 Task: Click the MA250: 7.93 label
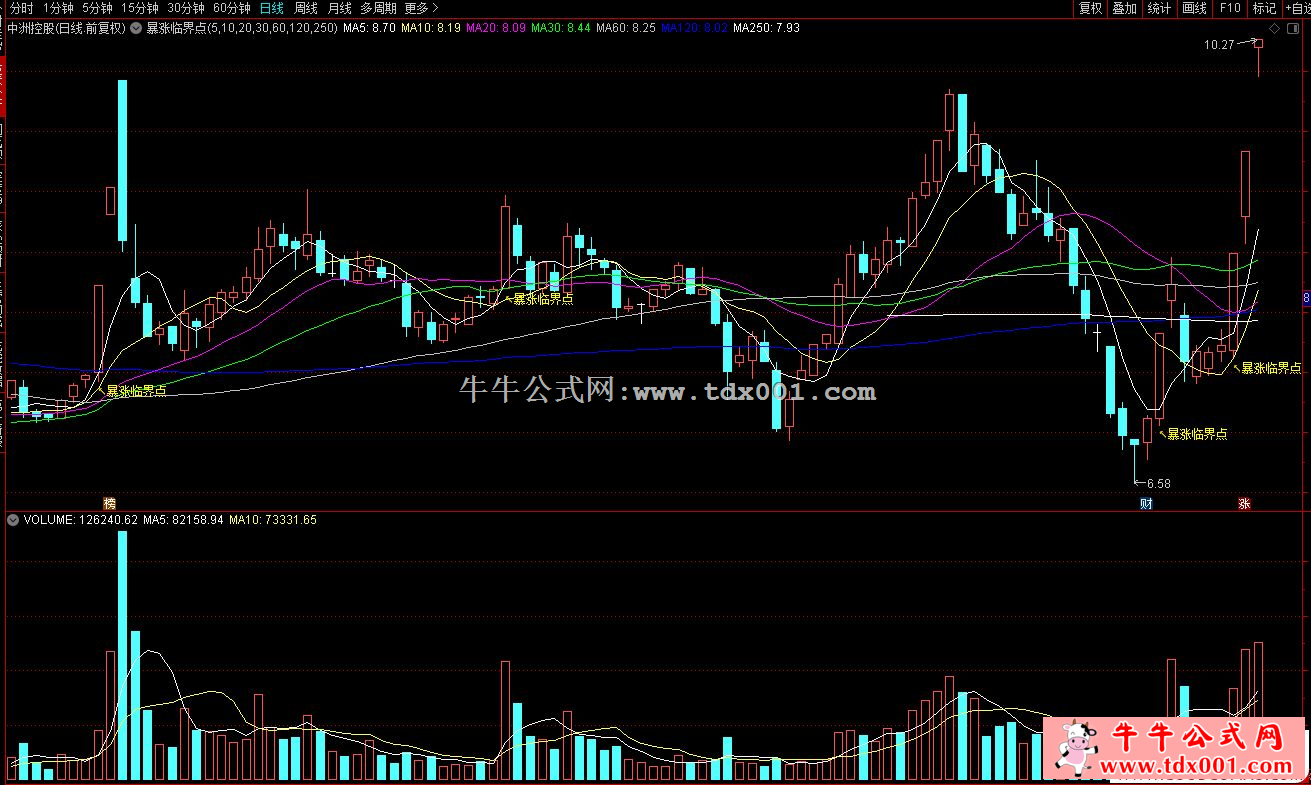click(x=766, y=28)
